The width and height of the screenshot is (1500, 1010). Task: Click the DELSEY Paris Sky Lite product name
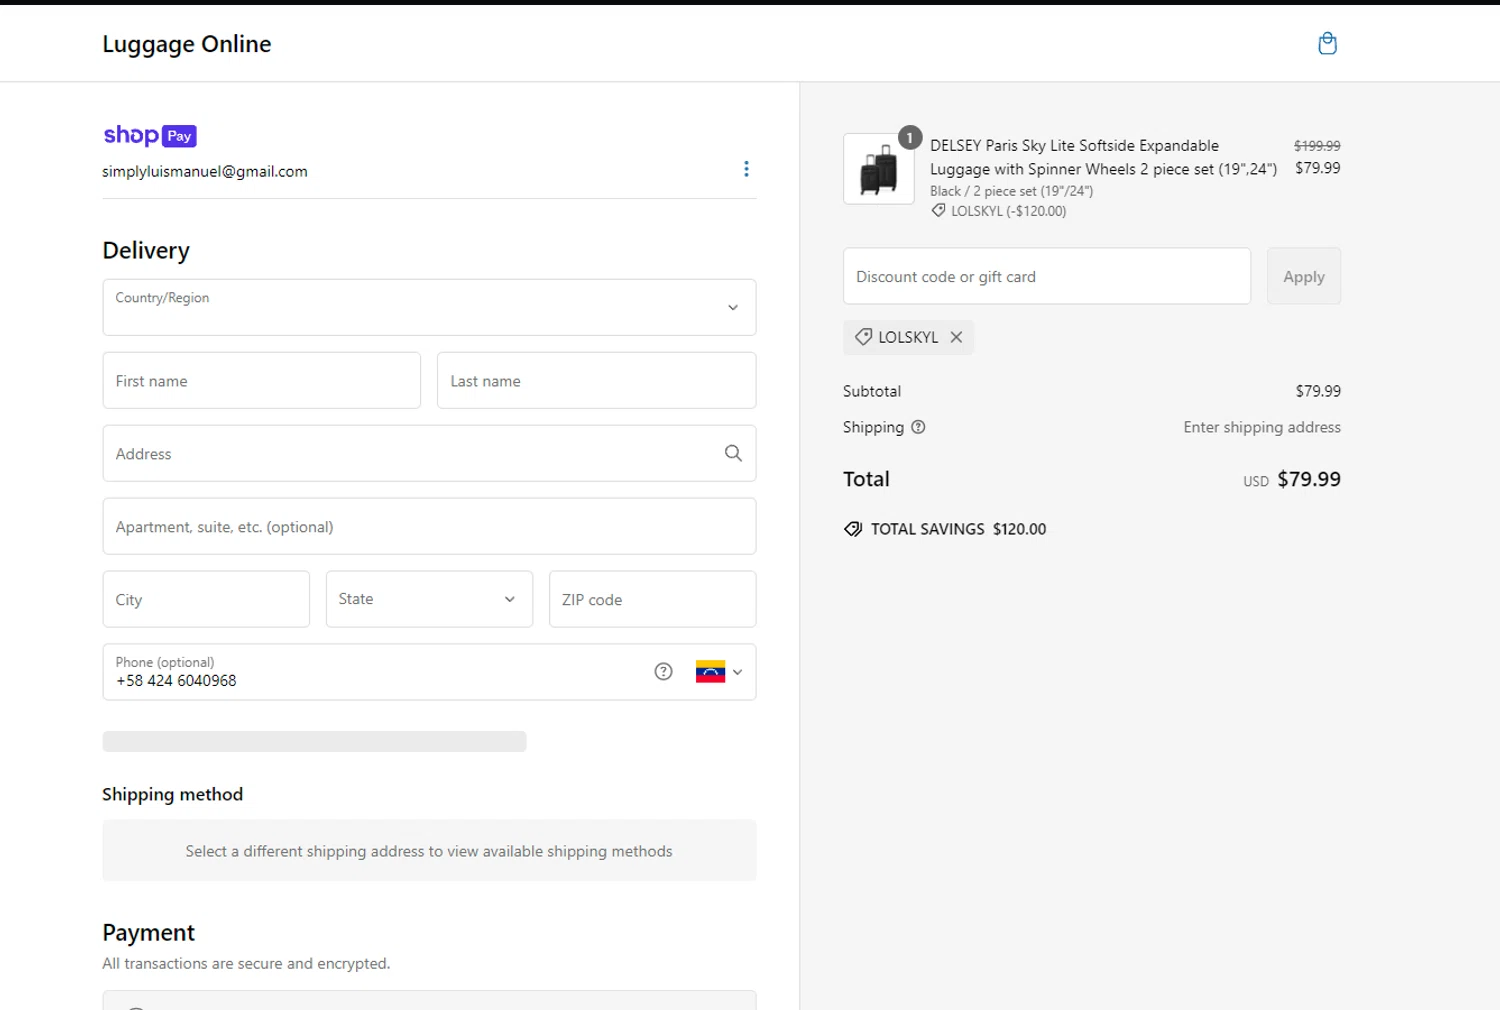point(1103,157)
